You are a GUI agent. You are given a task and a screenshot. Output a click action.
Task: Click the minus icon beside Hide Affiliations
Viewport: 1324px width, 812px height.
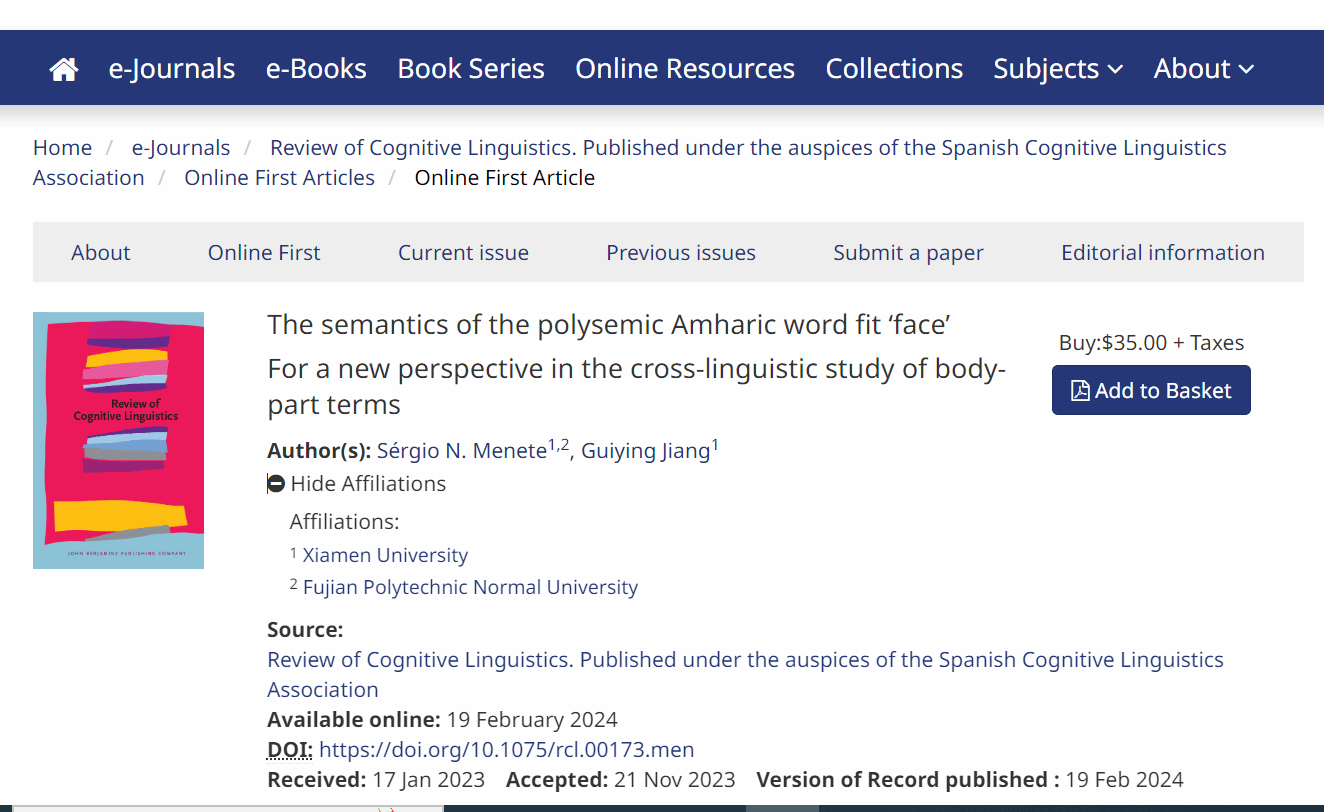[x=277, y=484]
